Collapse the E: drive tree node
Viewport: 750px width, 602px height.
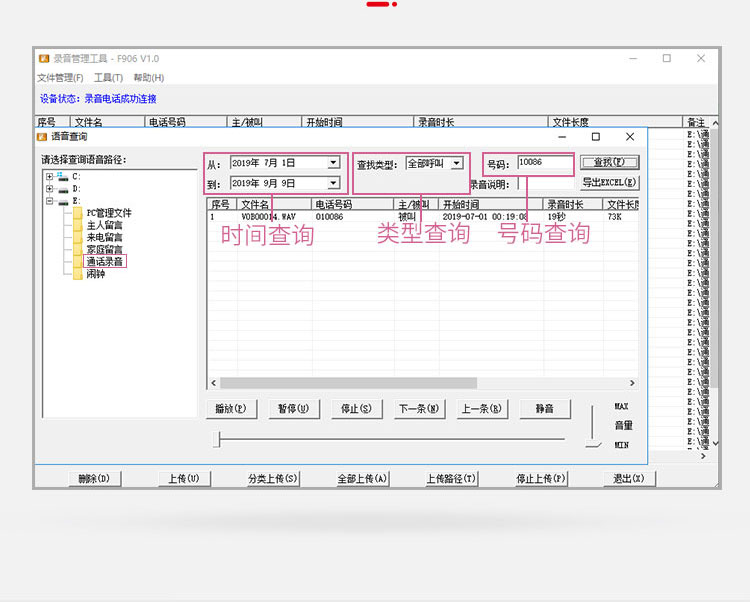pos(49,200)
